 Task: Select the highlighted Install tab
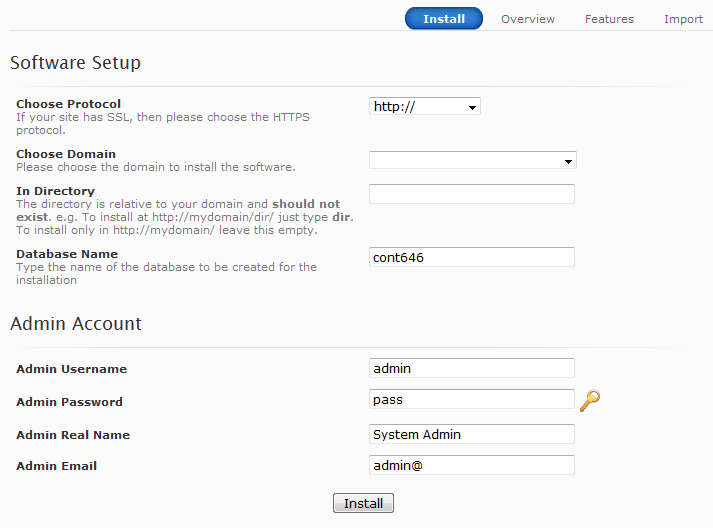[x=443, y=19]
